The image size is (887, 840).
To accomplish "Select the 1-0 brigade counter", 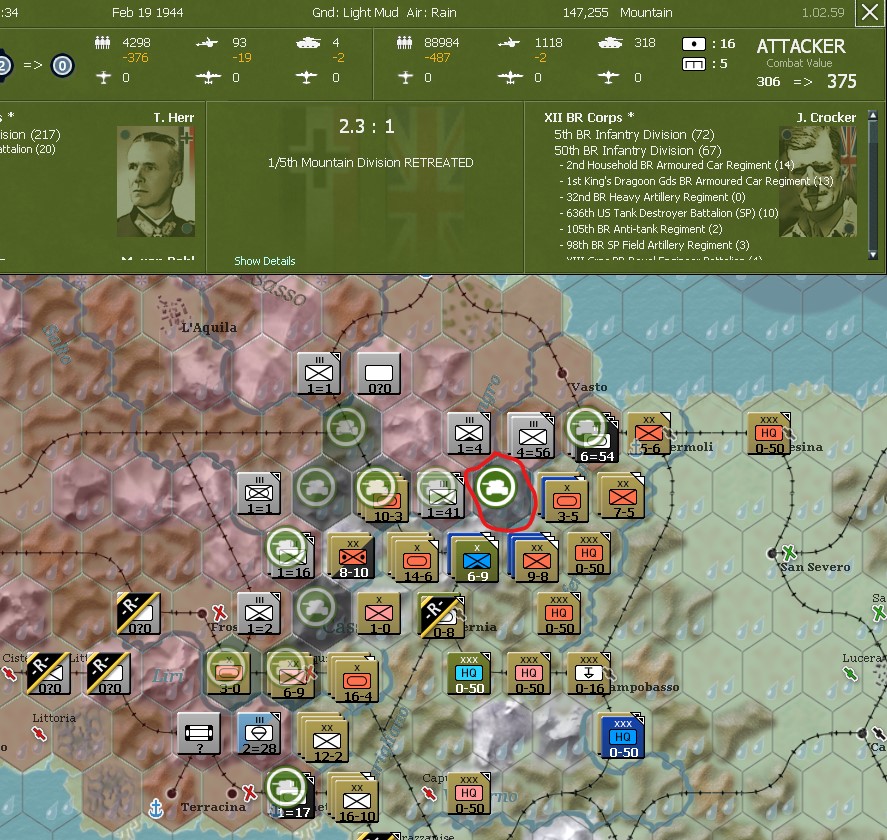I will [379, 614].
